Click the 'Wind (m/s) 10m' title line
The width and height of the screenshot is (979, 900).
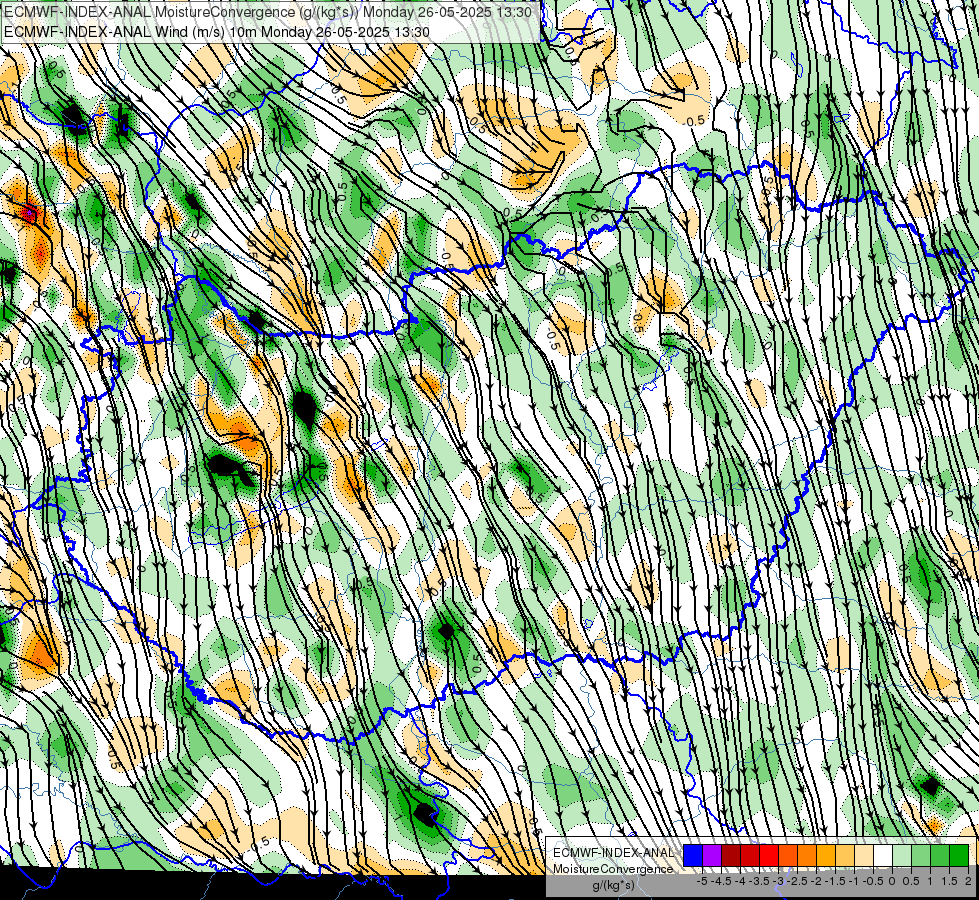tap(217, 32)
